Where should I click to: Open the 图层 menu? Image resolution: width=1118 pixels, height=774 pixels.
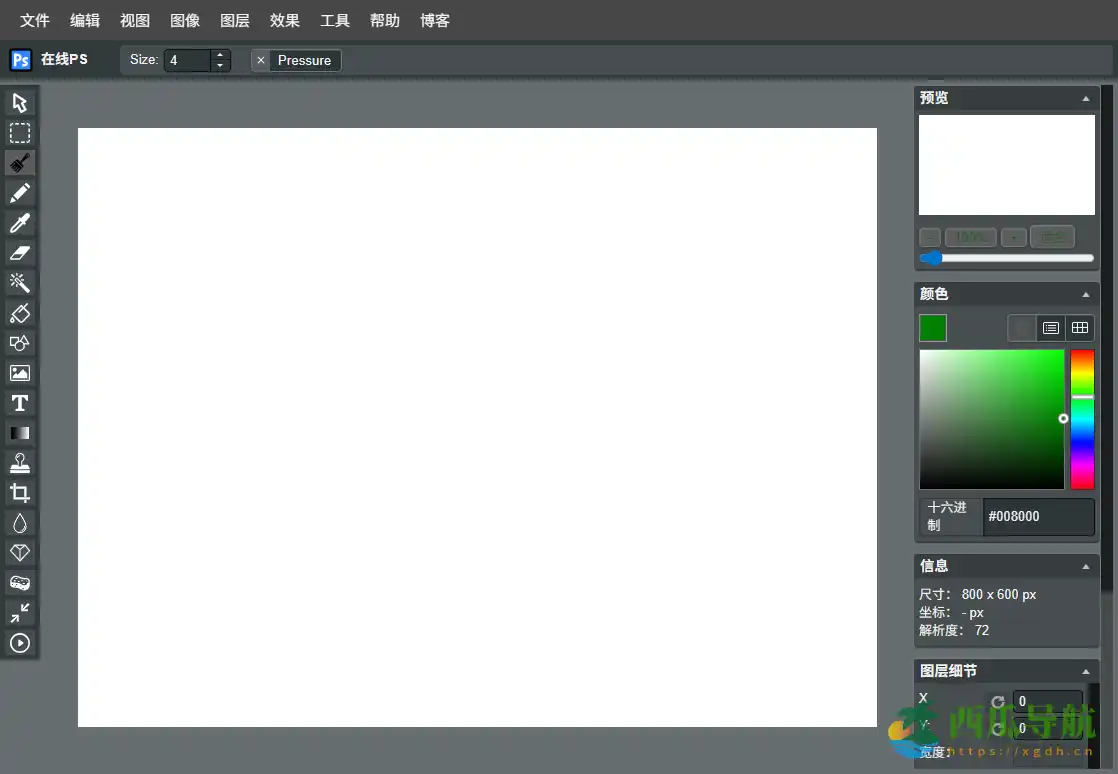click(x=235, y=20)
